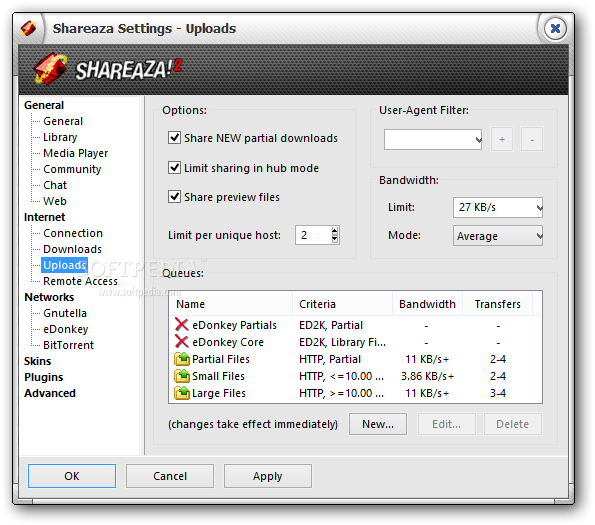Select the Internet category heading
Screen dimensions: 595x525
click(44, 217)
